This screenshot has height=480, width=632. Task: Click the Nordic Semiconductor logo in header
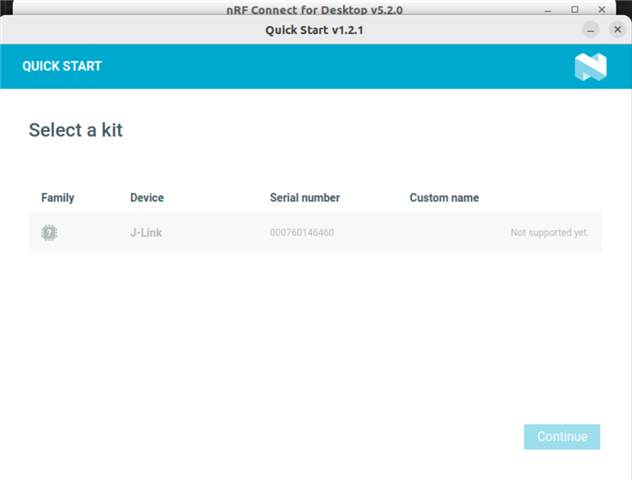pyautogui.click(x=590, y=67)
